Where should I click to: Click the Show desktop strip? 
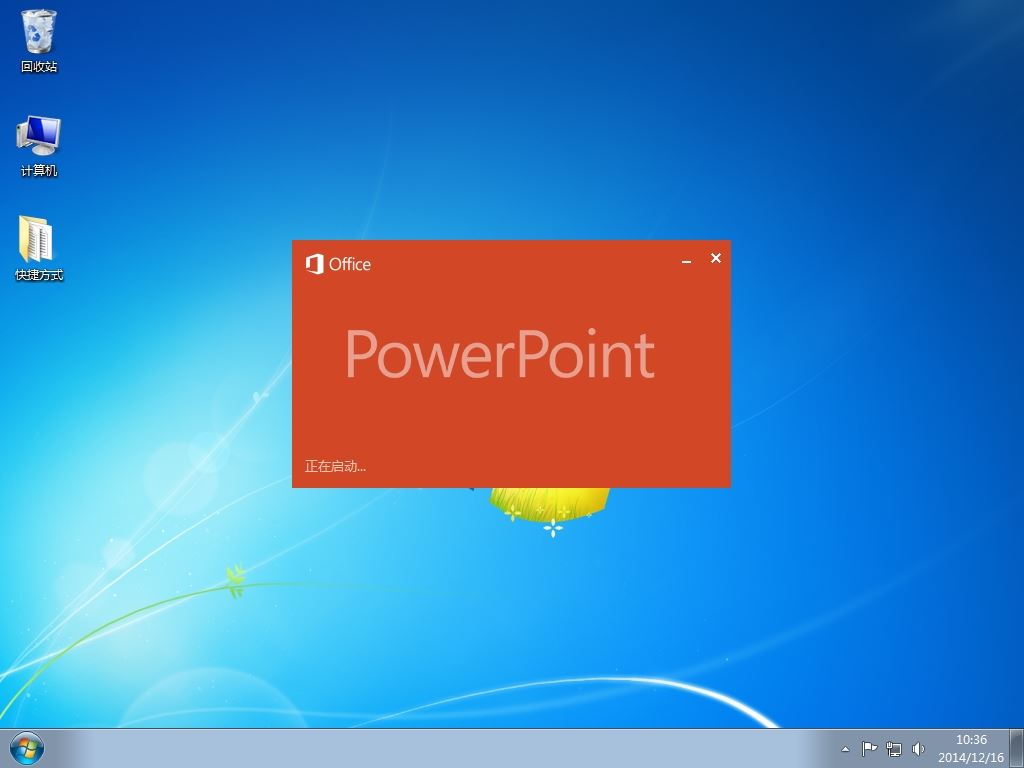point(1017,748)
